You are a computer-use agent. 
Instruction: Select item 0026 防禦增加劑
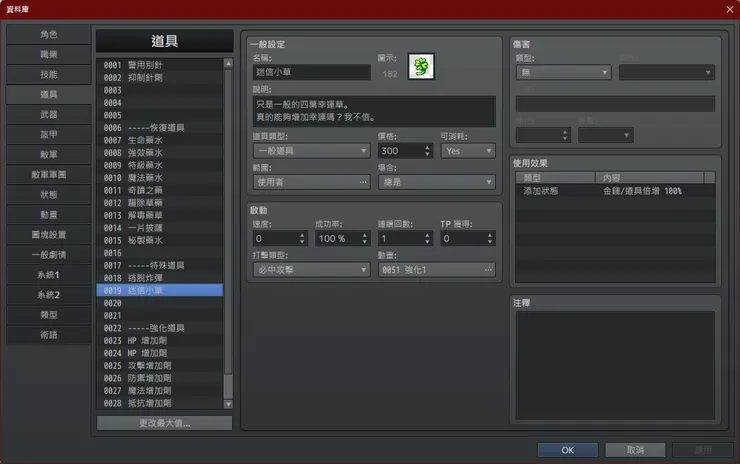160,378
